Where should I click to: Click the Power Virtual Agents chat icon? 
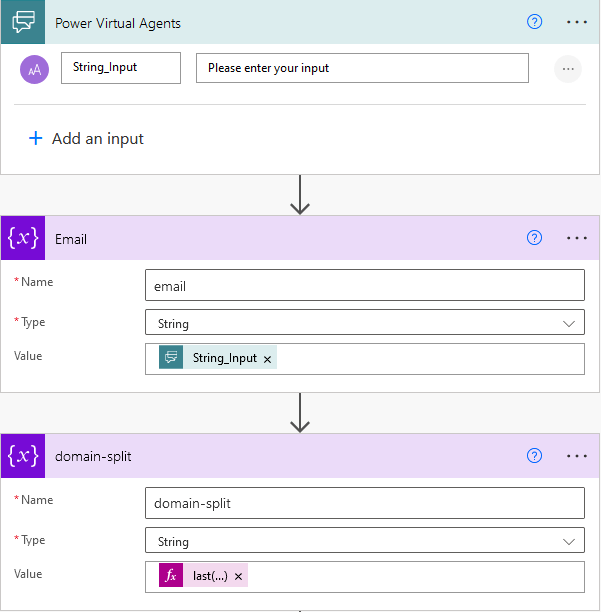[x=23, y=22]
